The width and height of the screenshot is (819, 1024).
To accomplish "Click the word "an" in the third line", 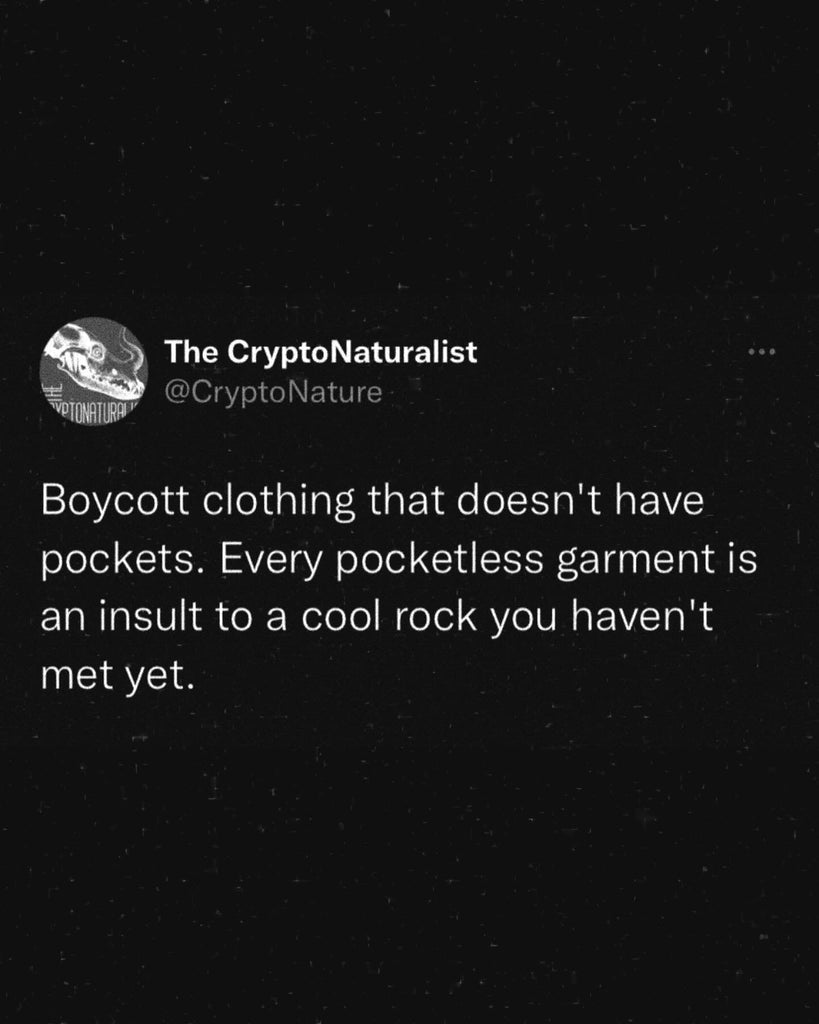I will coord(63,619).
